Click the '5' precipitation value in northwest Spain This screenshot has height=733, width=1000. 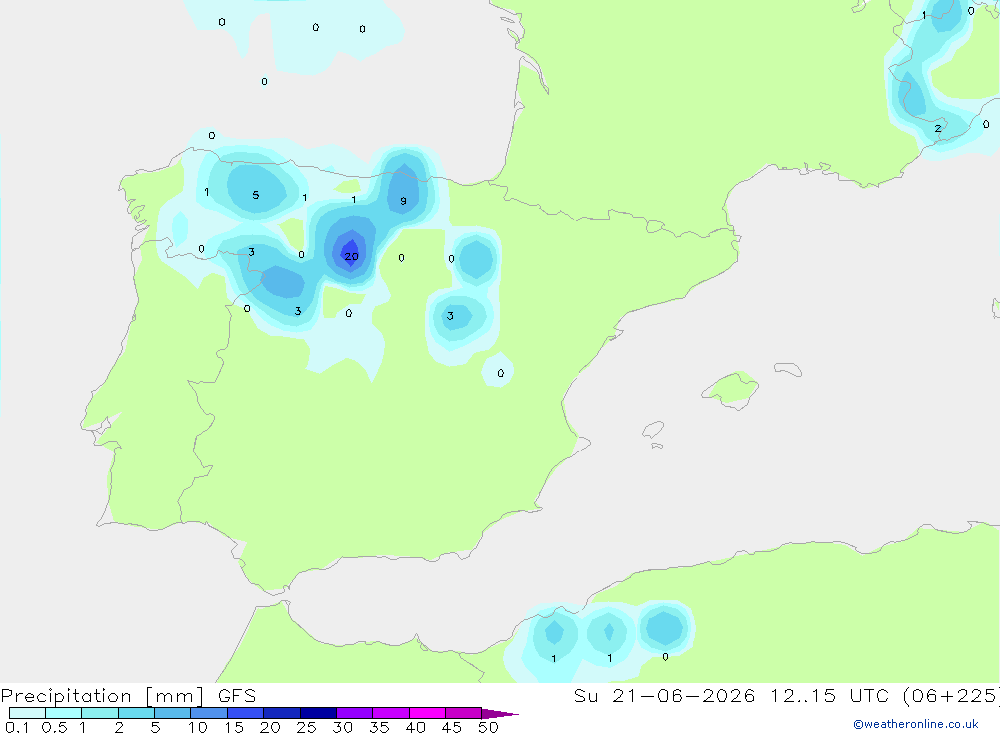256,195
